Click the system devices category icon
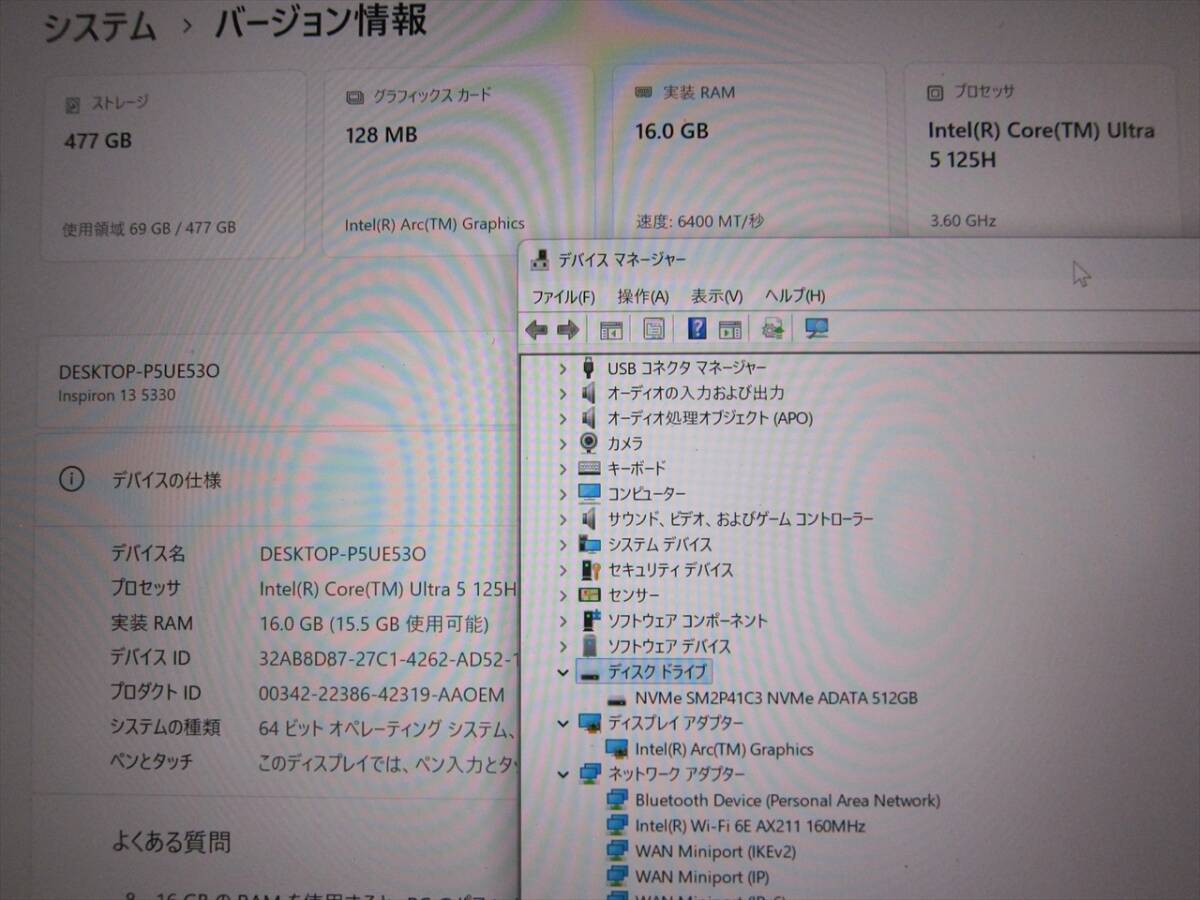 point(590,545)
